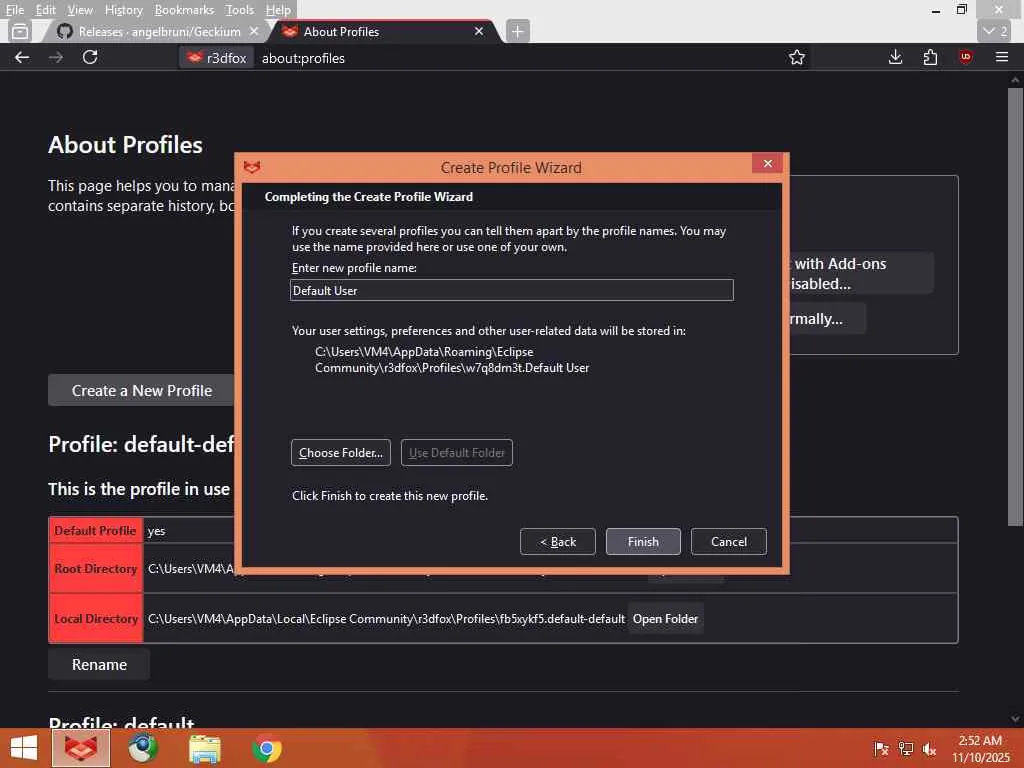Launch Google Chrome from taskbar
1024x768 pixels.
point(266,749)
